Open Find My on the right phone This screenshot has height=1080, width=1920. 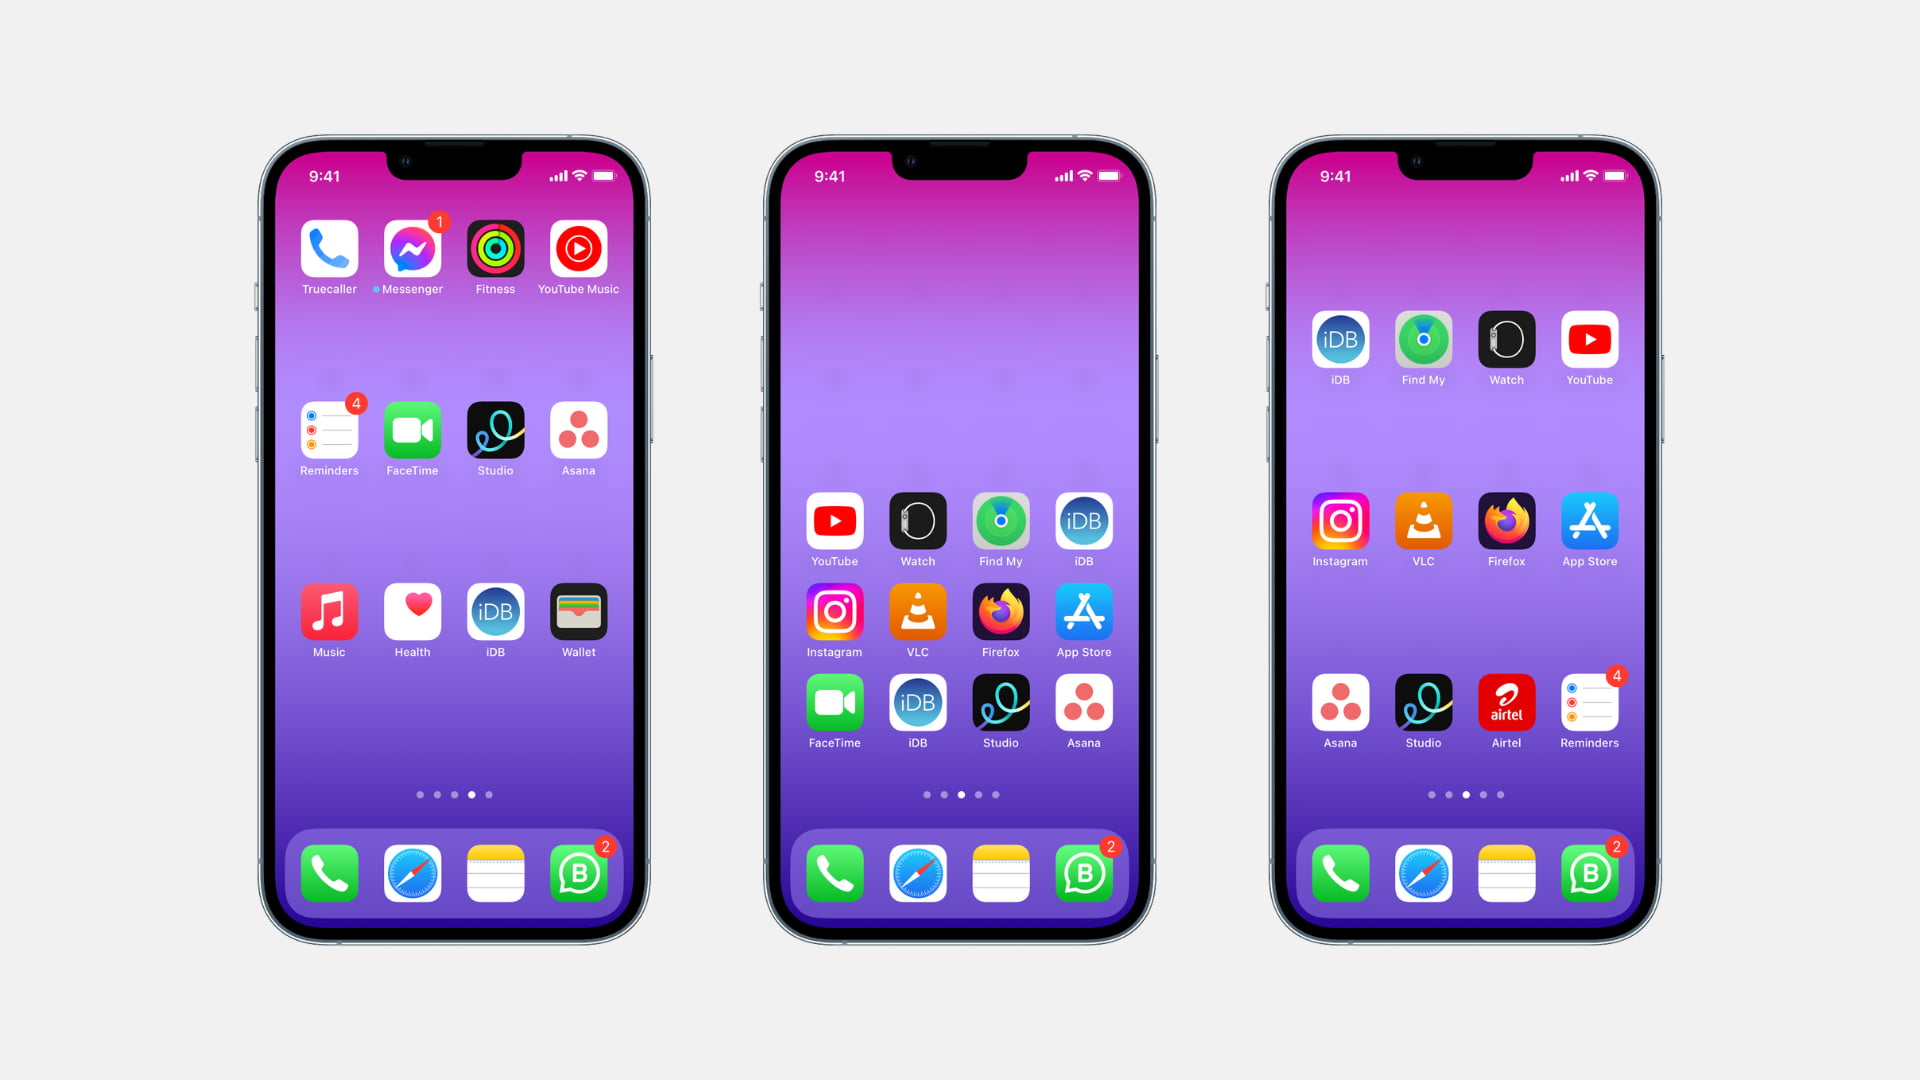click(x=1422, y=339)
